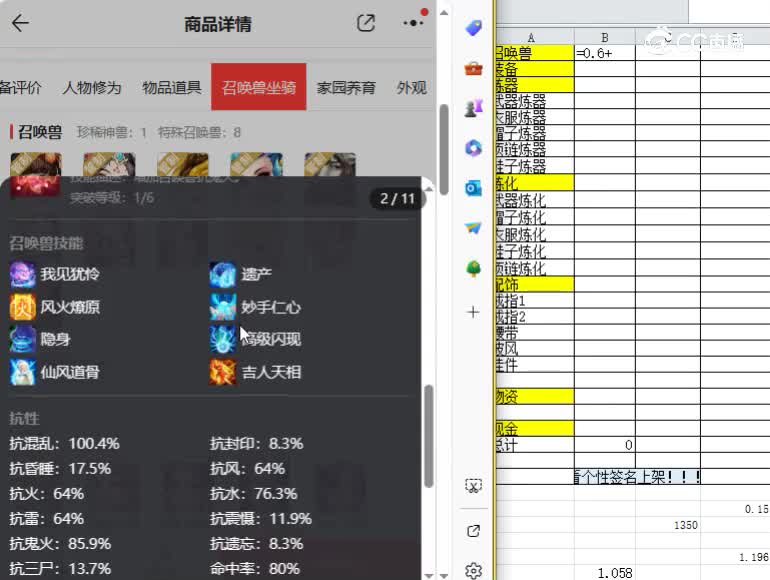
Task: Click the 2 / 11 page indicator
Action: click(397, 198)
